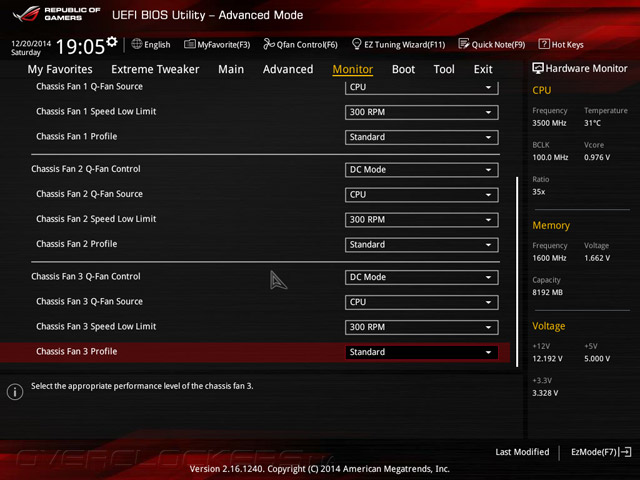
Task: Click the +3.3V reading 3.328 V
Action: [545, 393]
